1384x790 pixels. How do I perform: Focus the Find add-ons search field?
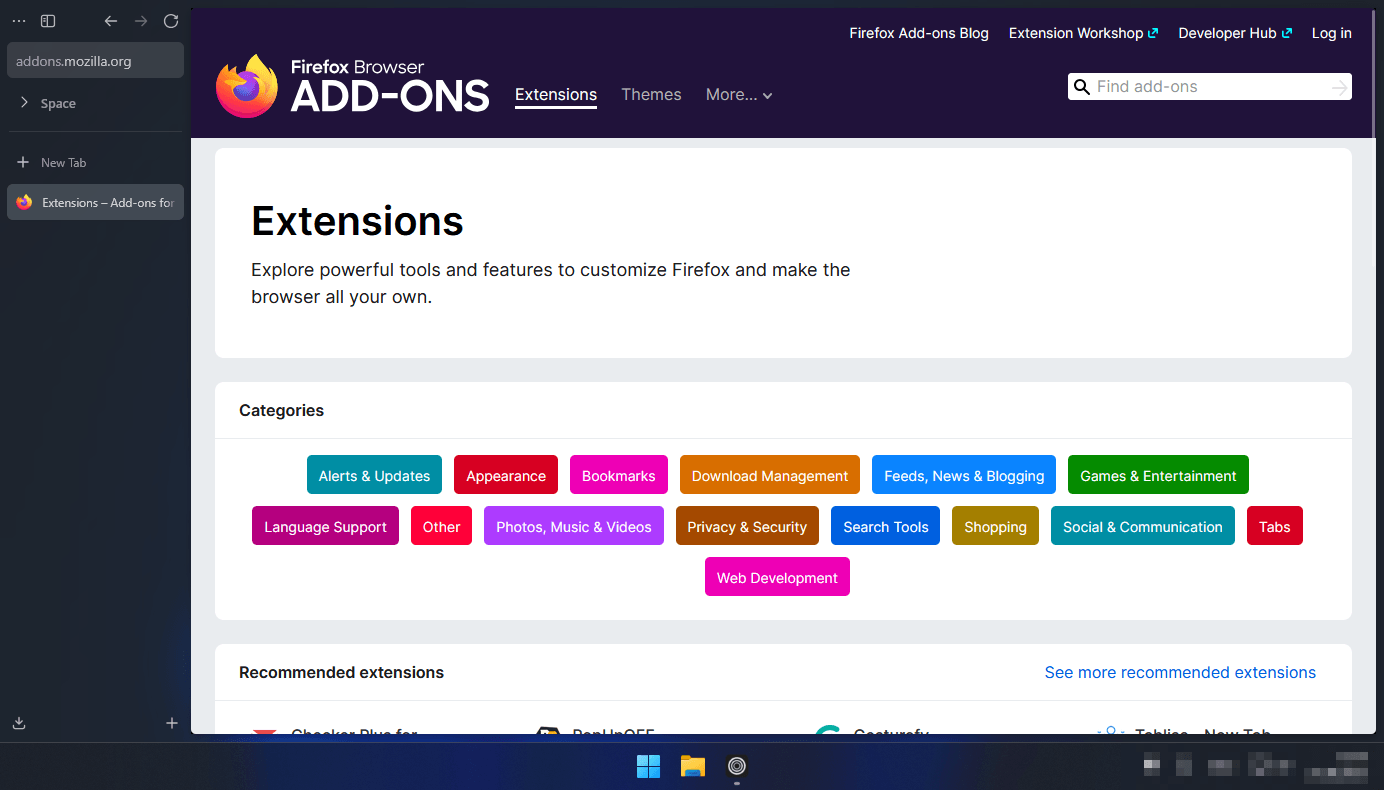pyautogui.click(x=1210, y=87)
